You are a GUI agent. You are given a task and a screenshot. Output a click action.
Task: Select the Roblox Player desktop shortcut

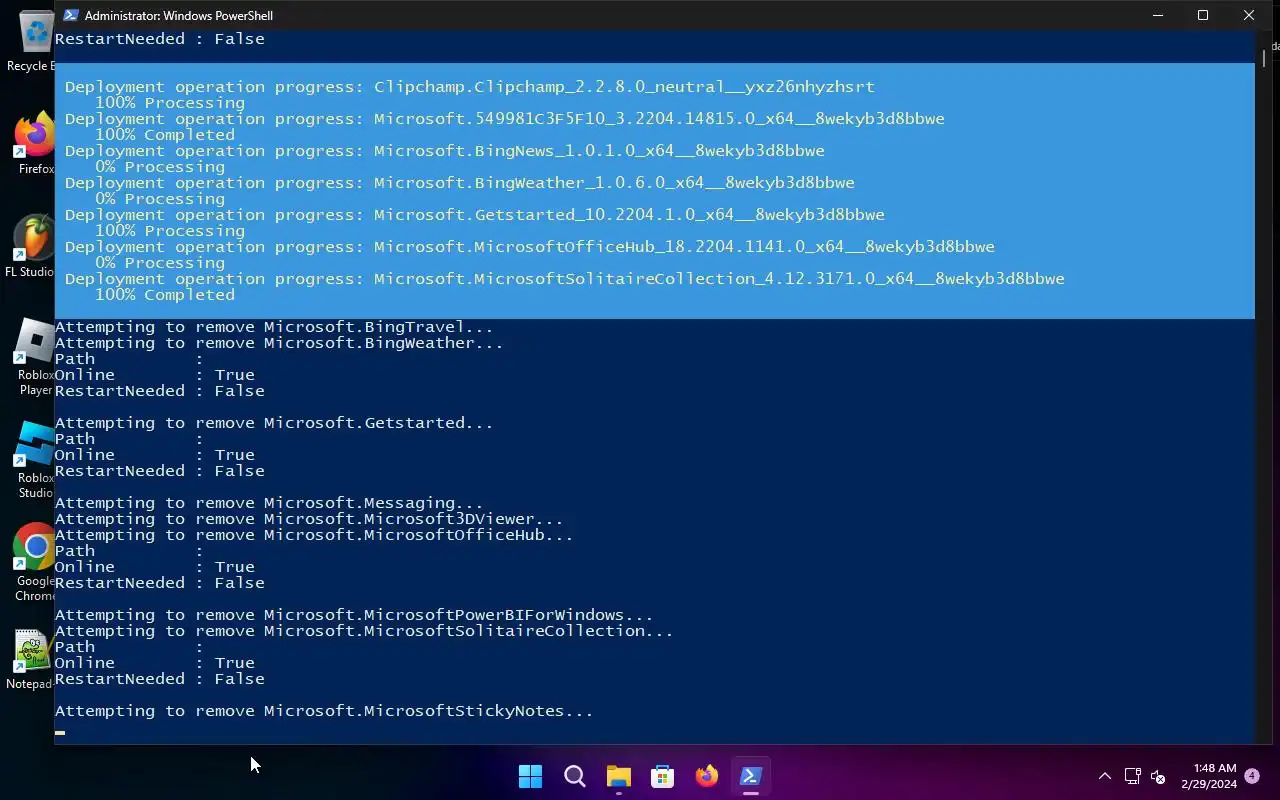34,357
